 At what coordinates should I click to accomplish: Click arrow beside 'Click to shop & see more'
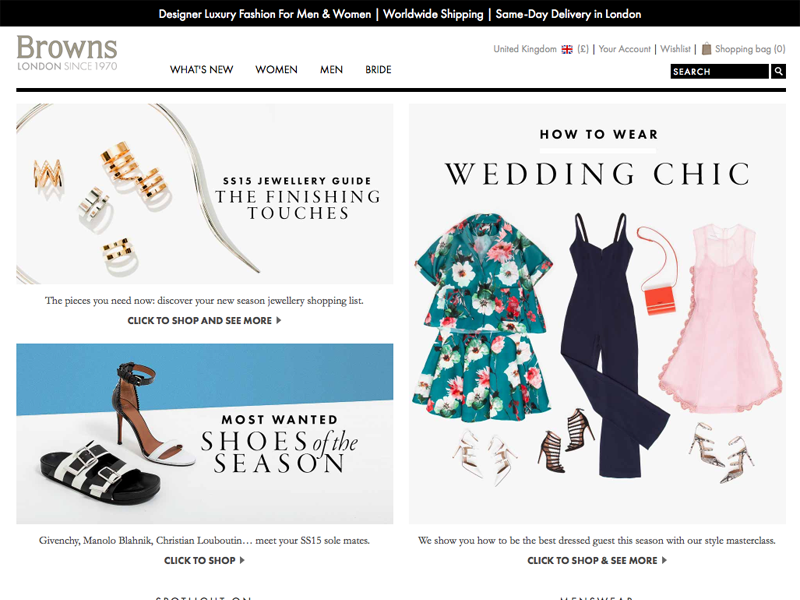(664, 560)
